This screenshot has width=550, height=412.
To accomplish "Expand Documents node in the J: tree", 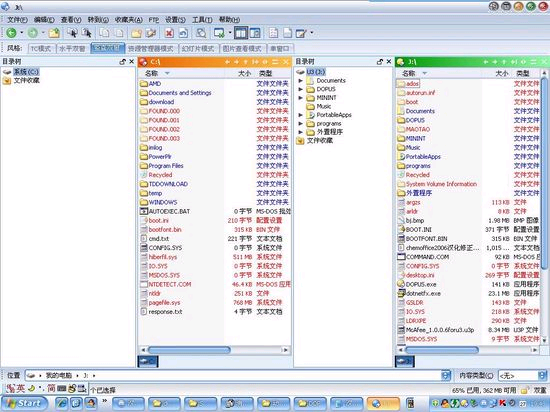I will coord(301,81).
